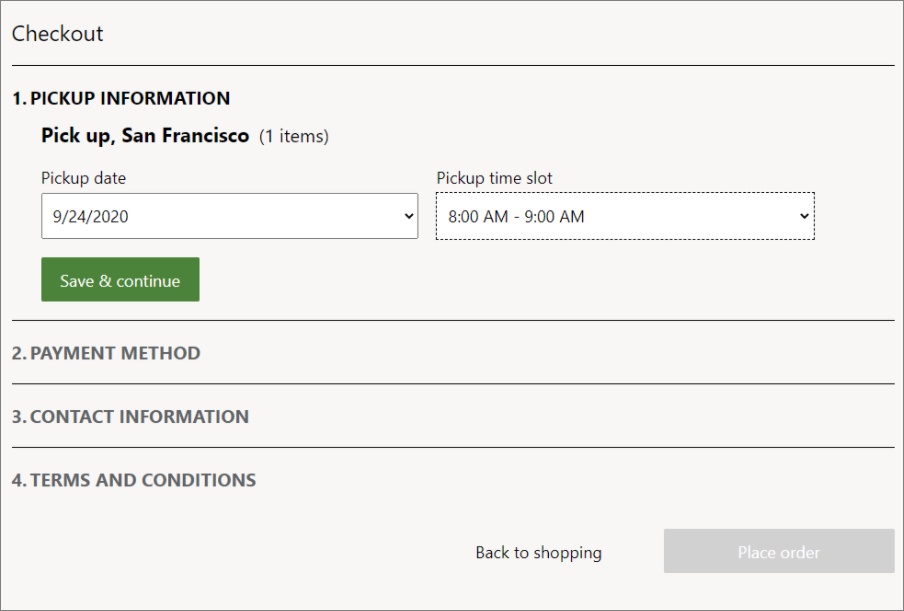This screenshot has width=904, height=611.
Task: Click the (1 items) count text
Action: 294,136
